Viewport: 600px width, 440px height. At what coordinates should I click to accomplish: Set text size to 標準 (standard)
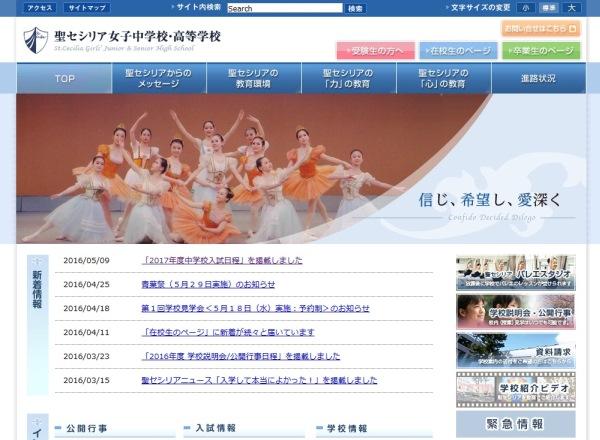click(548, 8)
